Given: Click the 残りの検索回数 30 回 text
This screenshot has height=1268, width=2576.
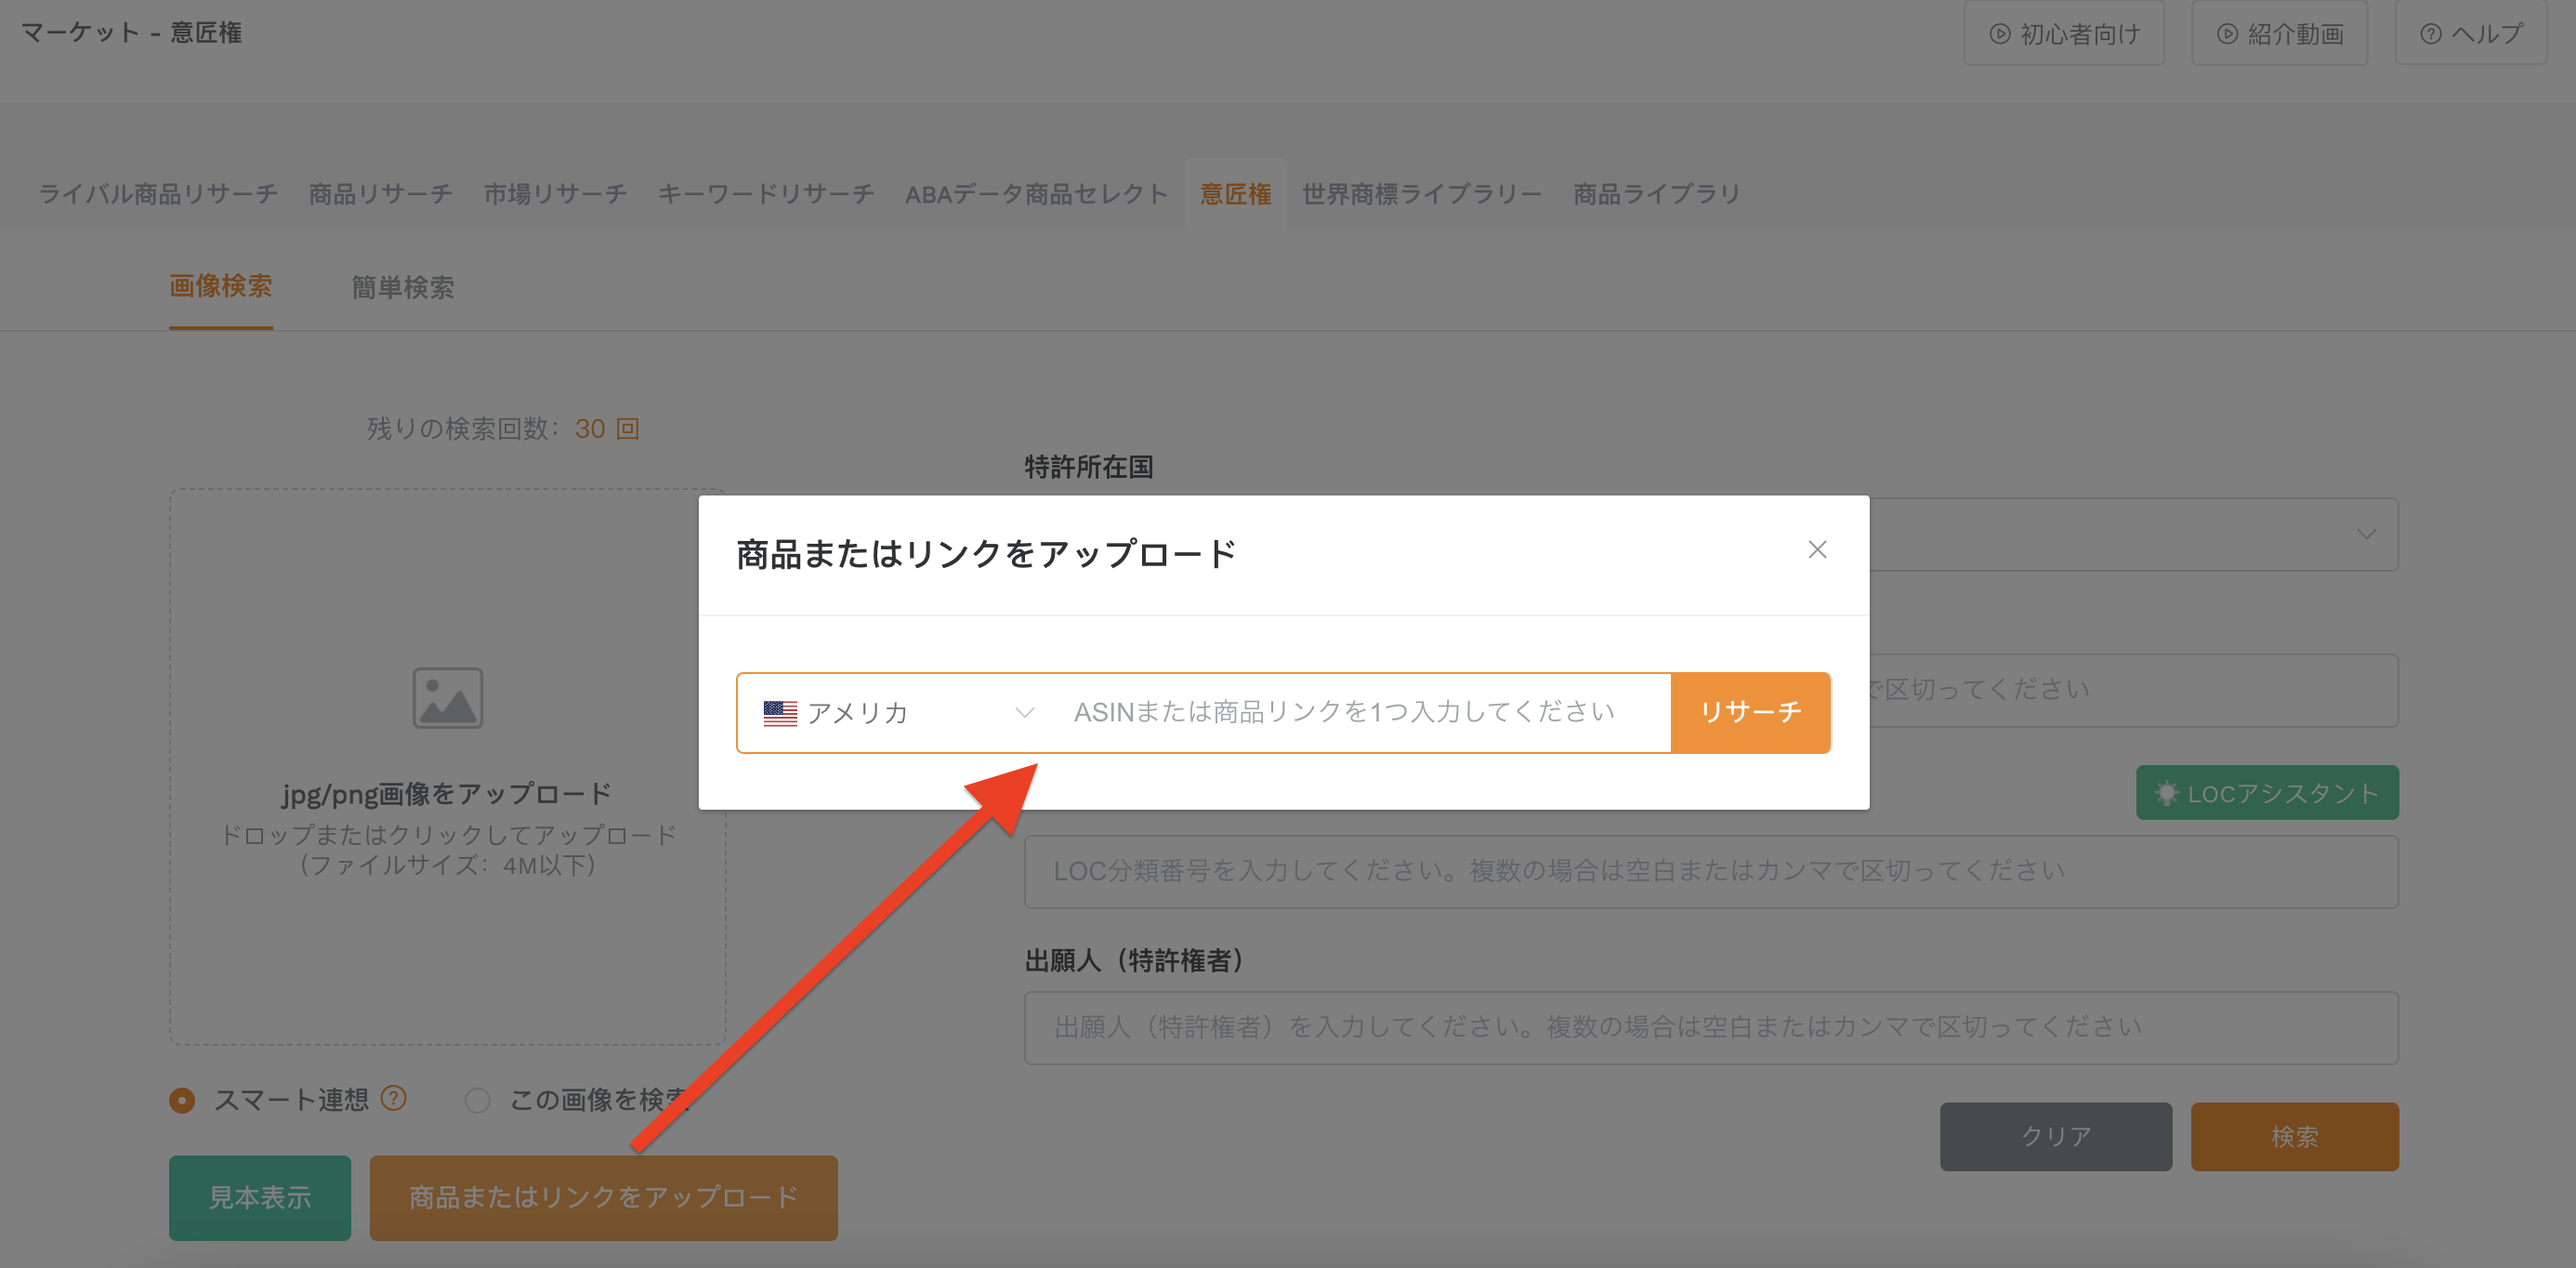Looking at the screenshot, I should coord(503,428).
